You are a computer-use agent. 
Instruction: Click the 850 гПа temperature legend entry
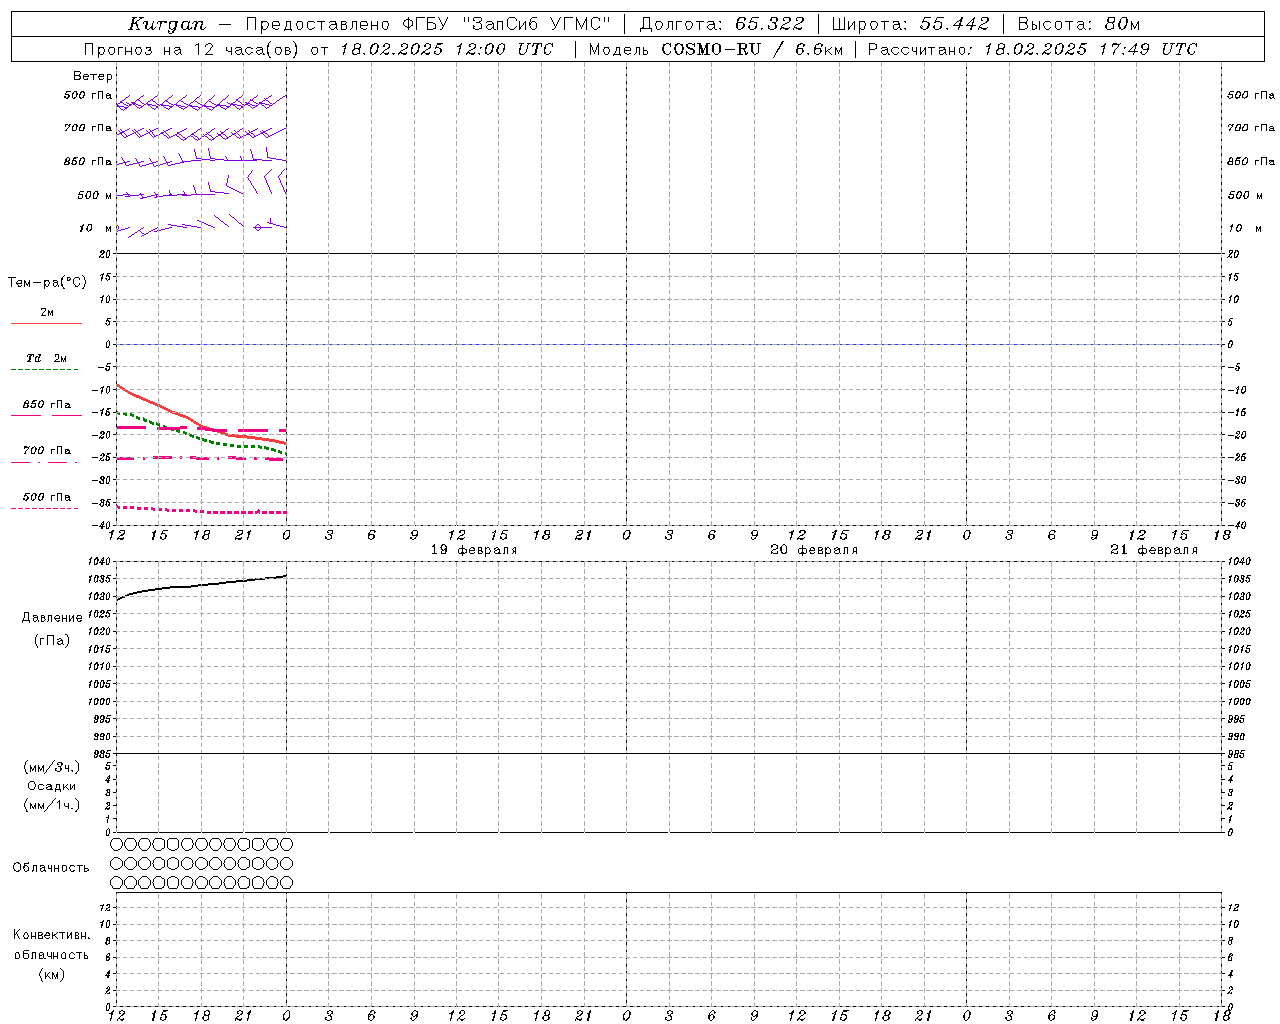[x=47, y=409]
